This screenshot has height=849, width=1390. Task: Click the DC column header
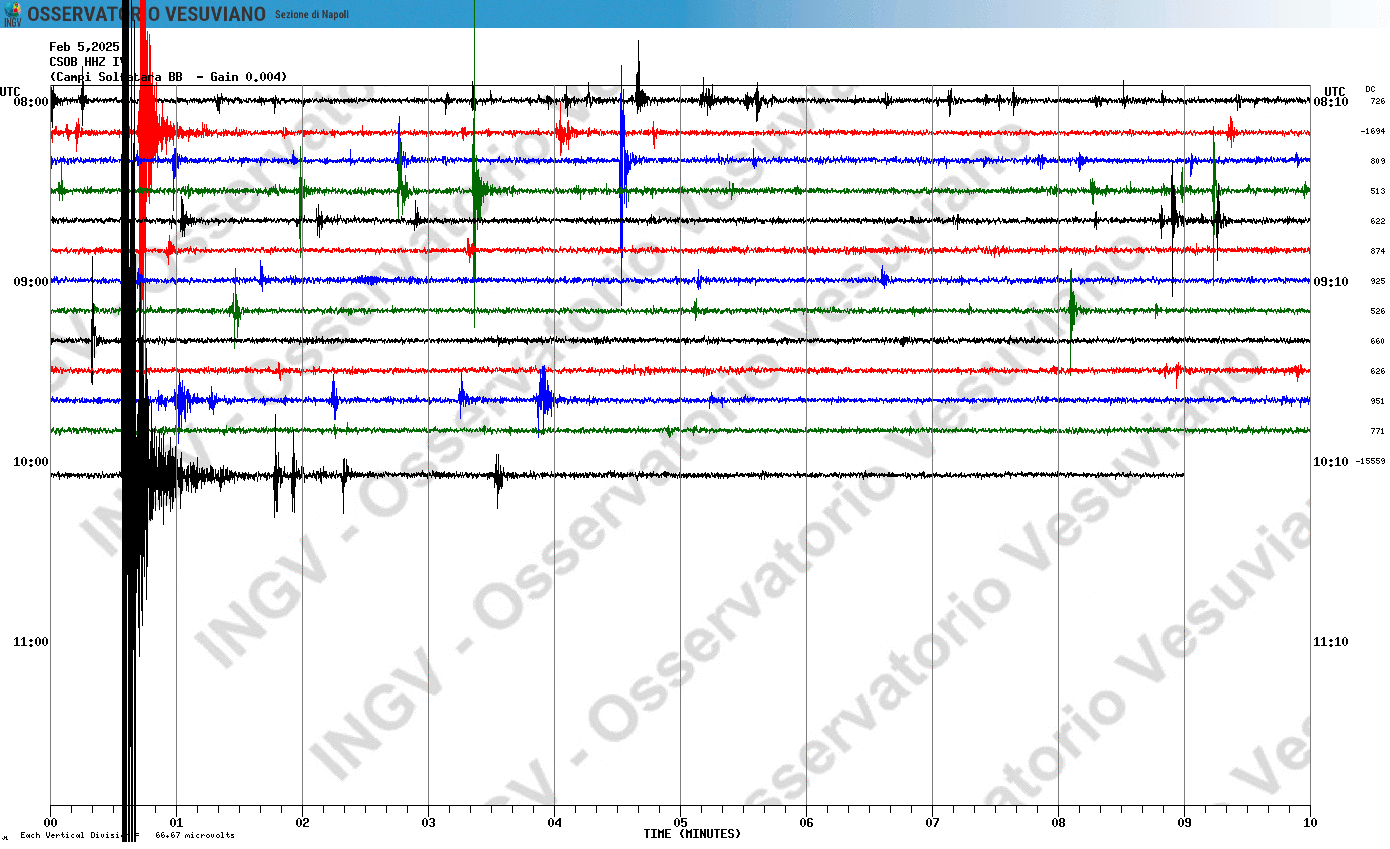pos(1370,89)
